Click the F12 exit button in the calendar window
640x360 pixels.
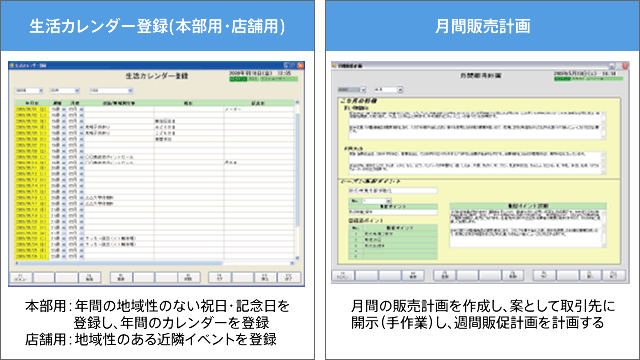[289, 278]
